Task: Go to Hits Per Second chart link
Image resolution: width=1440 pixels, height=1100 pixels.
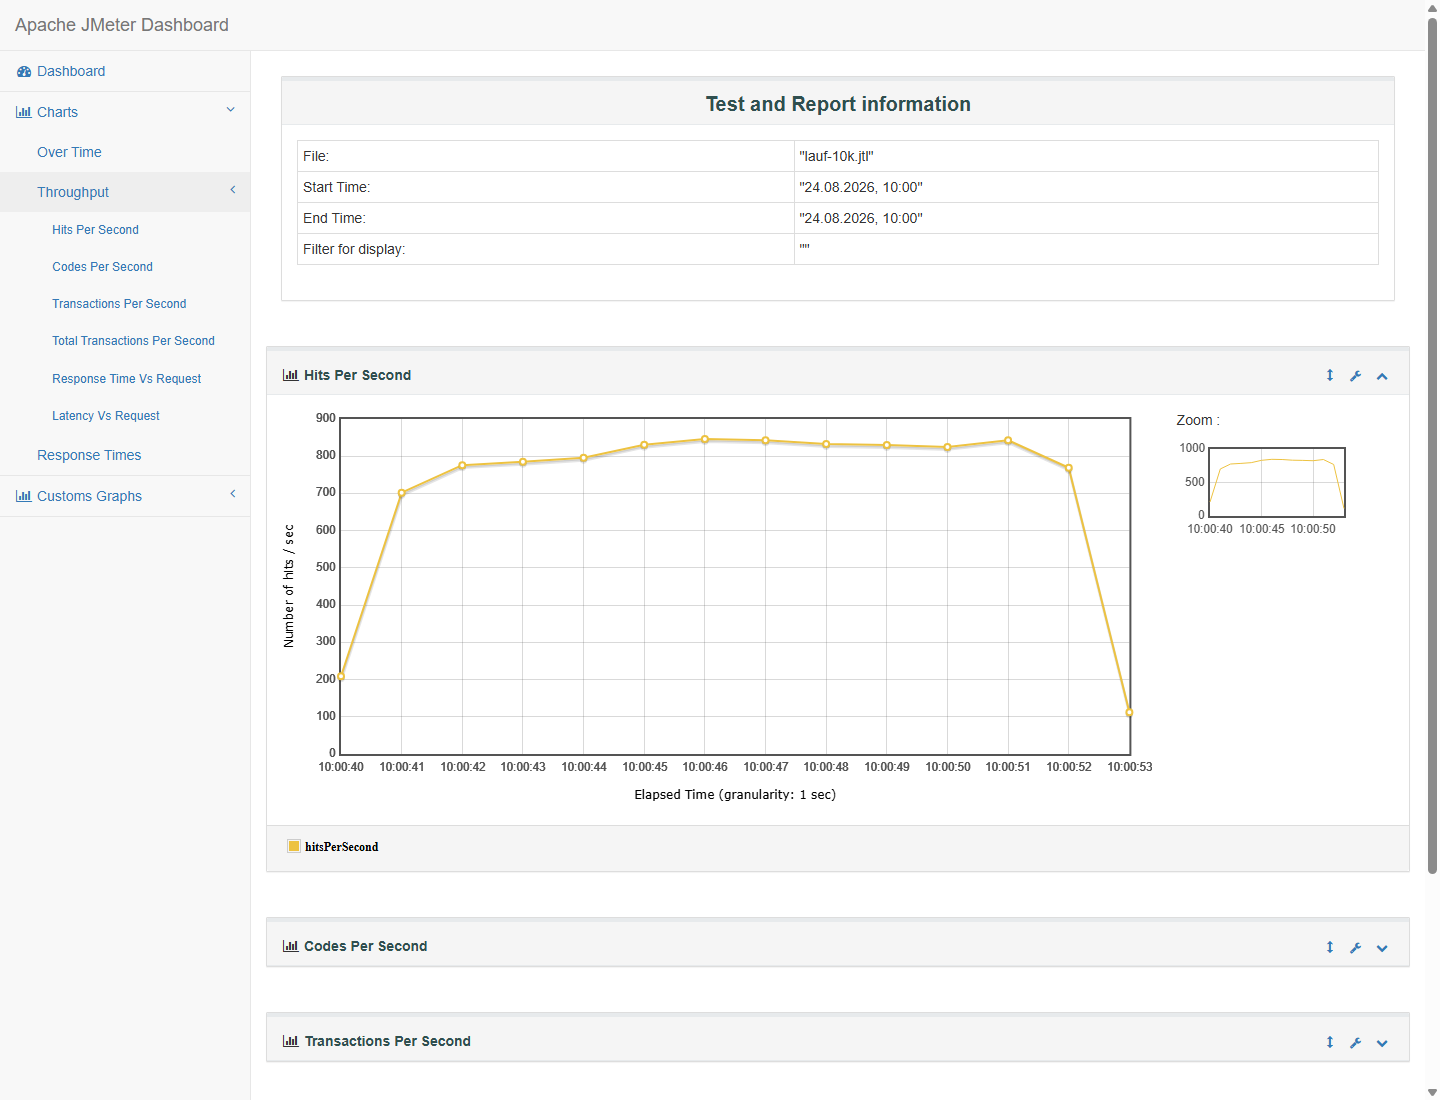Action: 95,230
